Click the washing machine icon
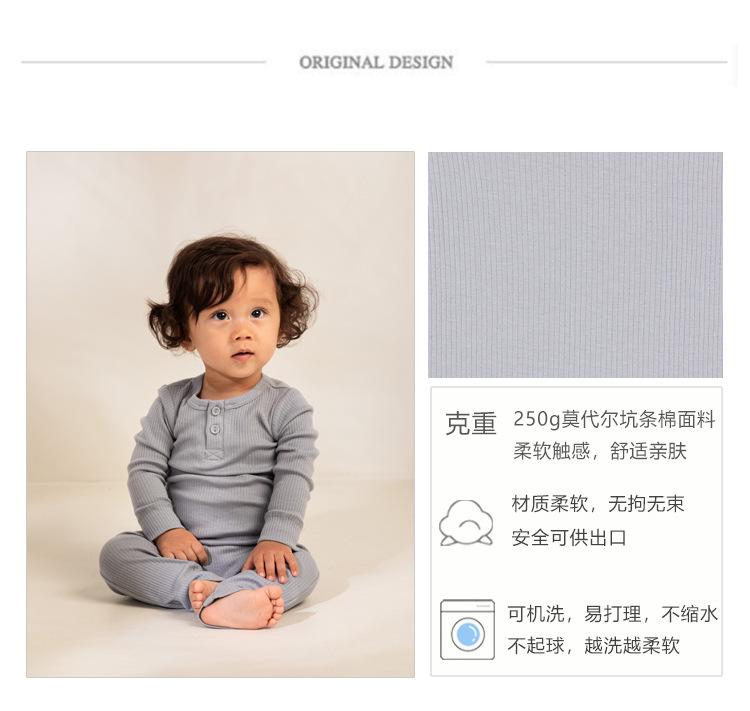Viewport: 750px width, 711px height. pos(467,629)
